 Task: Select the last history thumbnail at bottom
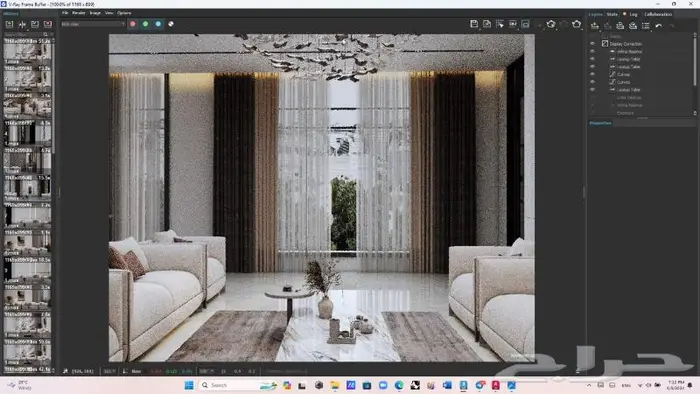27,369
